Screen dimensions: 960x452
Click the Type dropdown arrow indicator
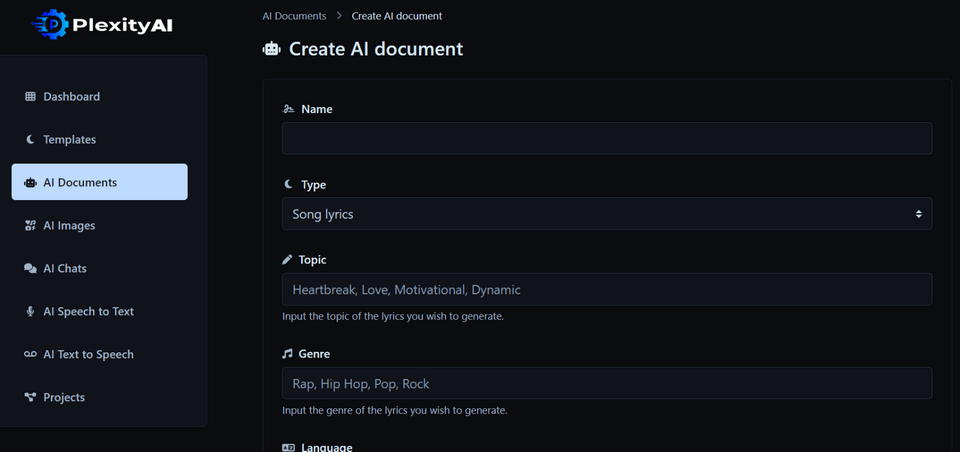tap(918, 214)
